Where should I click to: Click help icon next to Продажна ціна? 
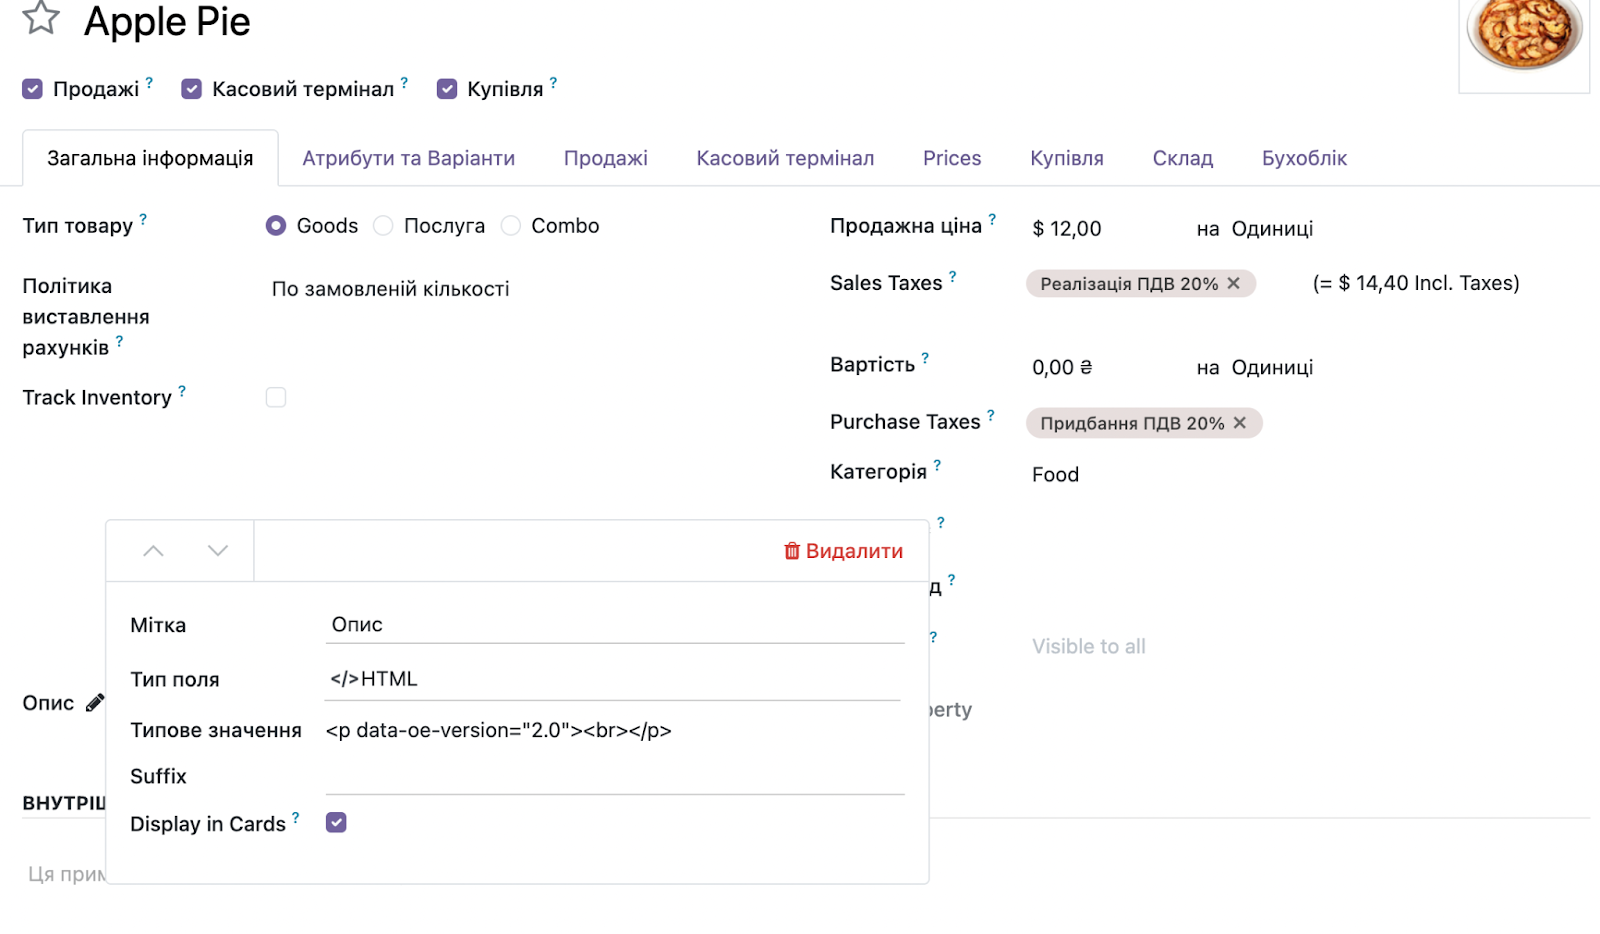tap(992, 219)
